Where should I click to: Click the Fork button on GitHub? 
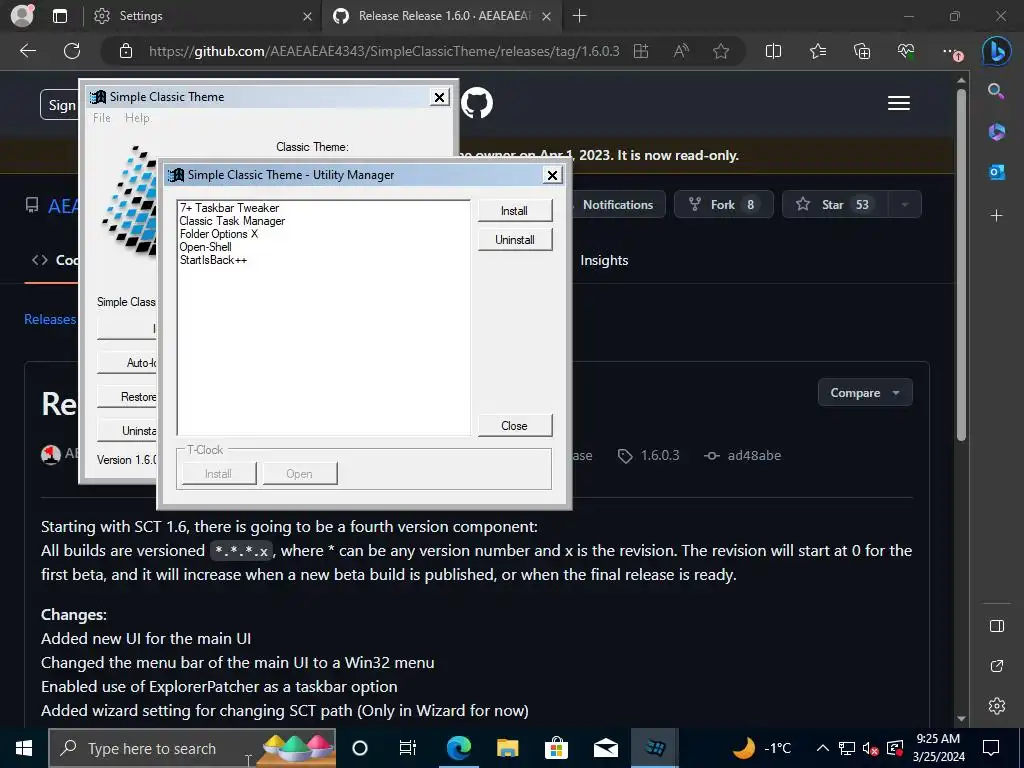pyautogui.click(x=724, y=204)
